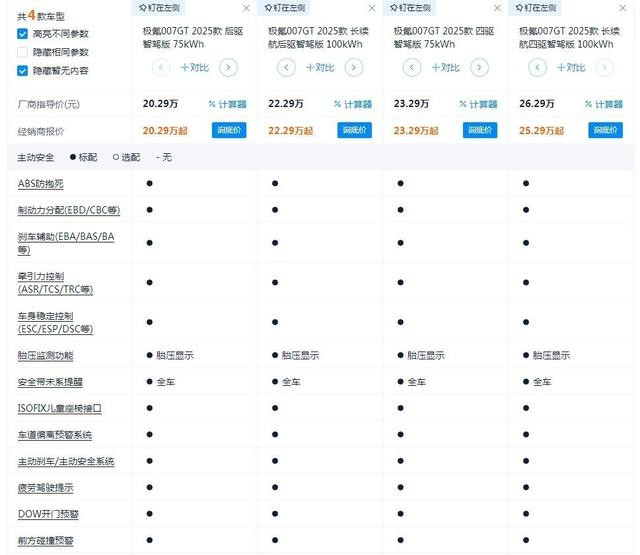
Task: Move 四驱智驾版 75kWh column right
Action: pyautogui.click(x=479, y=67)
